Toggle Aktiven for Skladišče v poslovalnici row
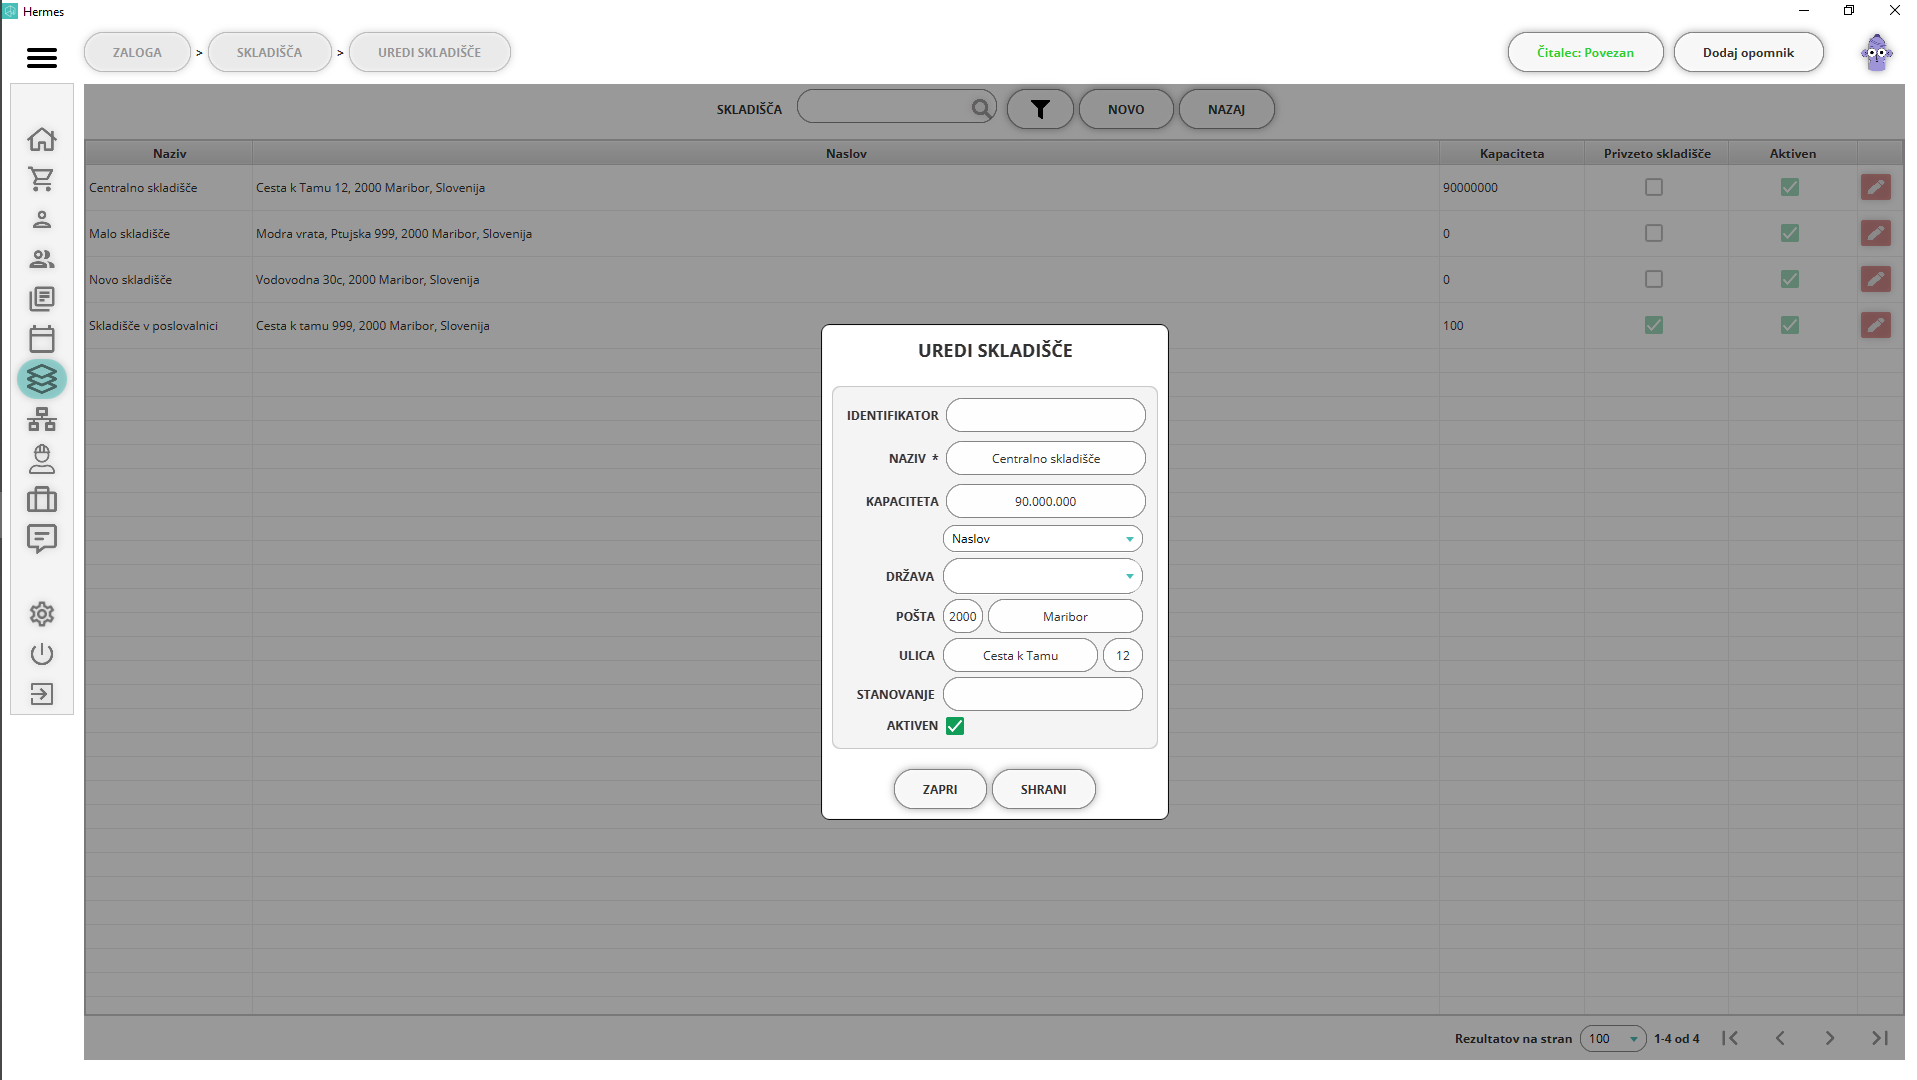1917x1080 pixels. point(1790,325)
